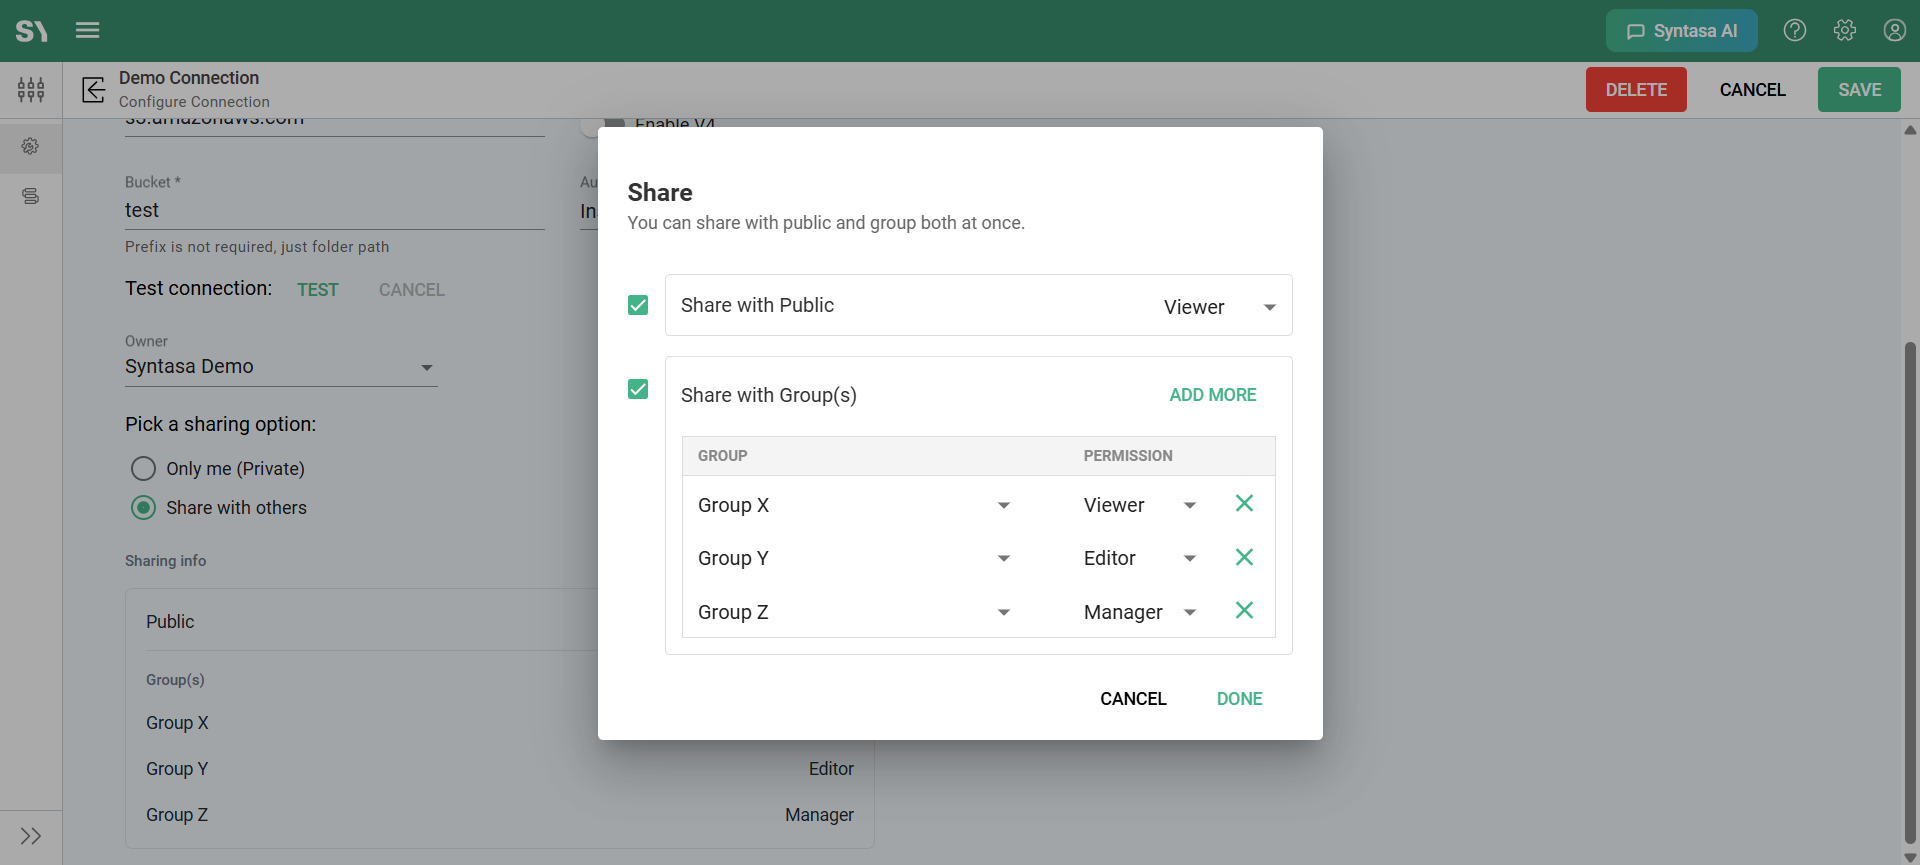Open the sliders icon in left sidebar

31,90
